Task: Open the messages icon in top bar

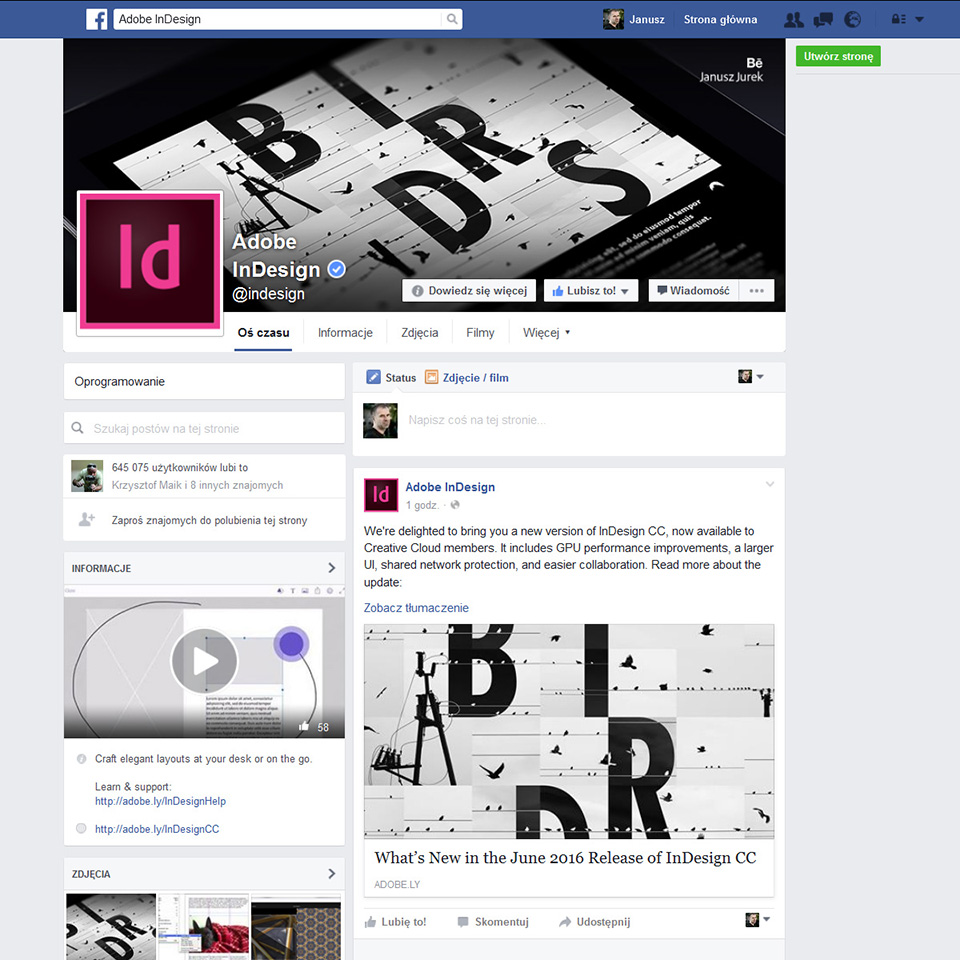Action: tap(823, 19)
